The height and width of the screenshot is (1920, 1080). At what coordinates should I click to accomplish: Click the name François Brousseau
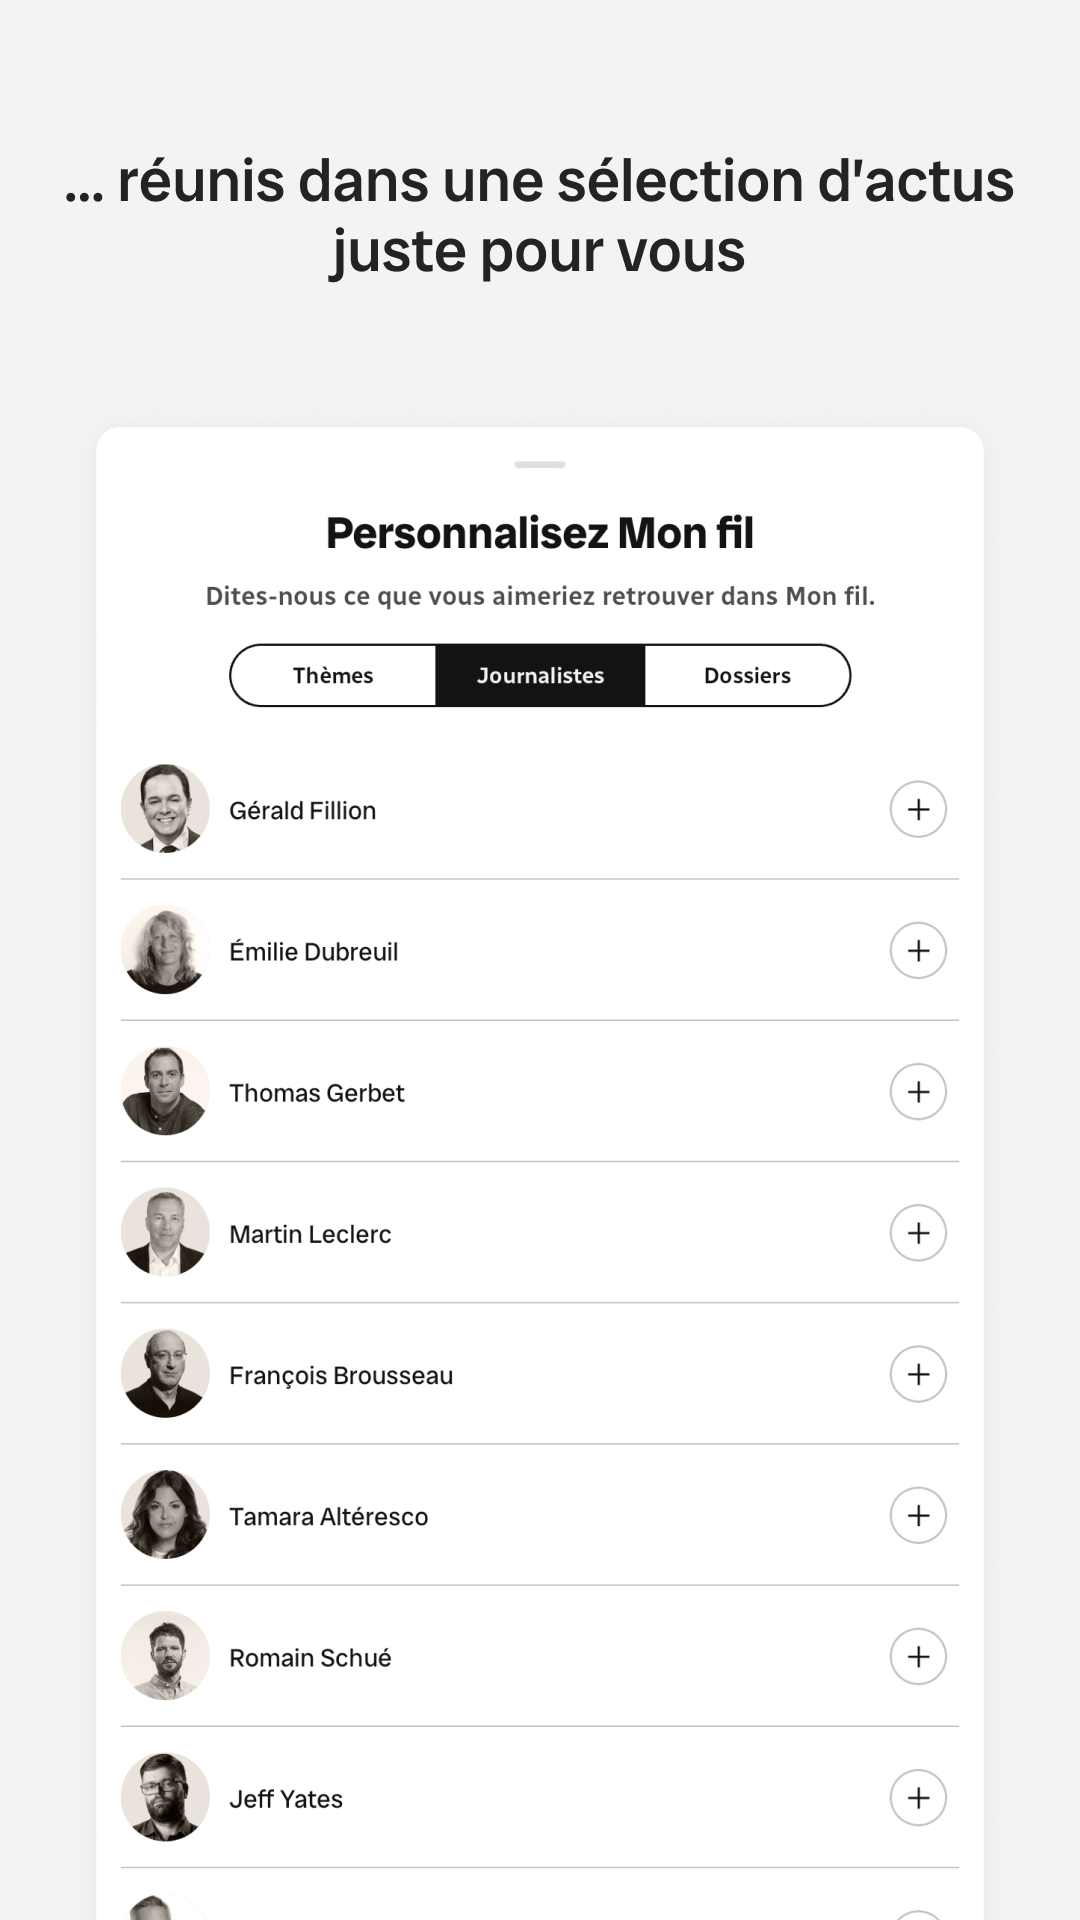(x=341, y=1375)
